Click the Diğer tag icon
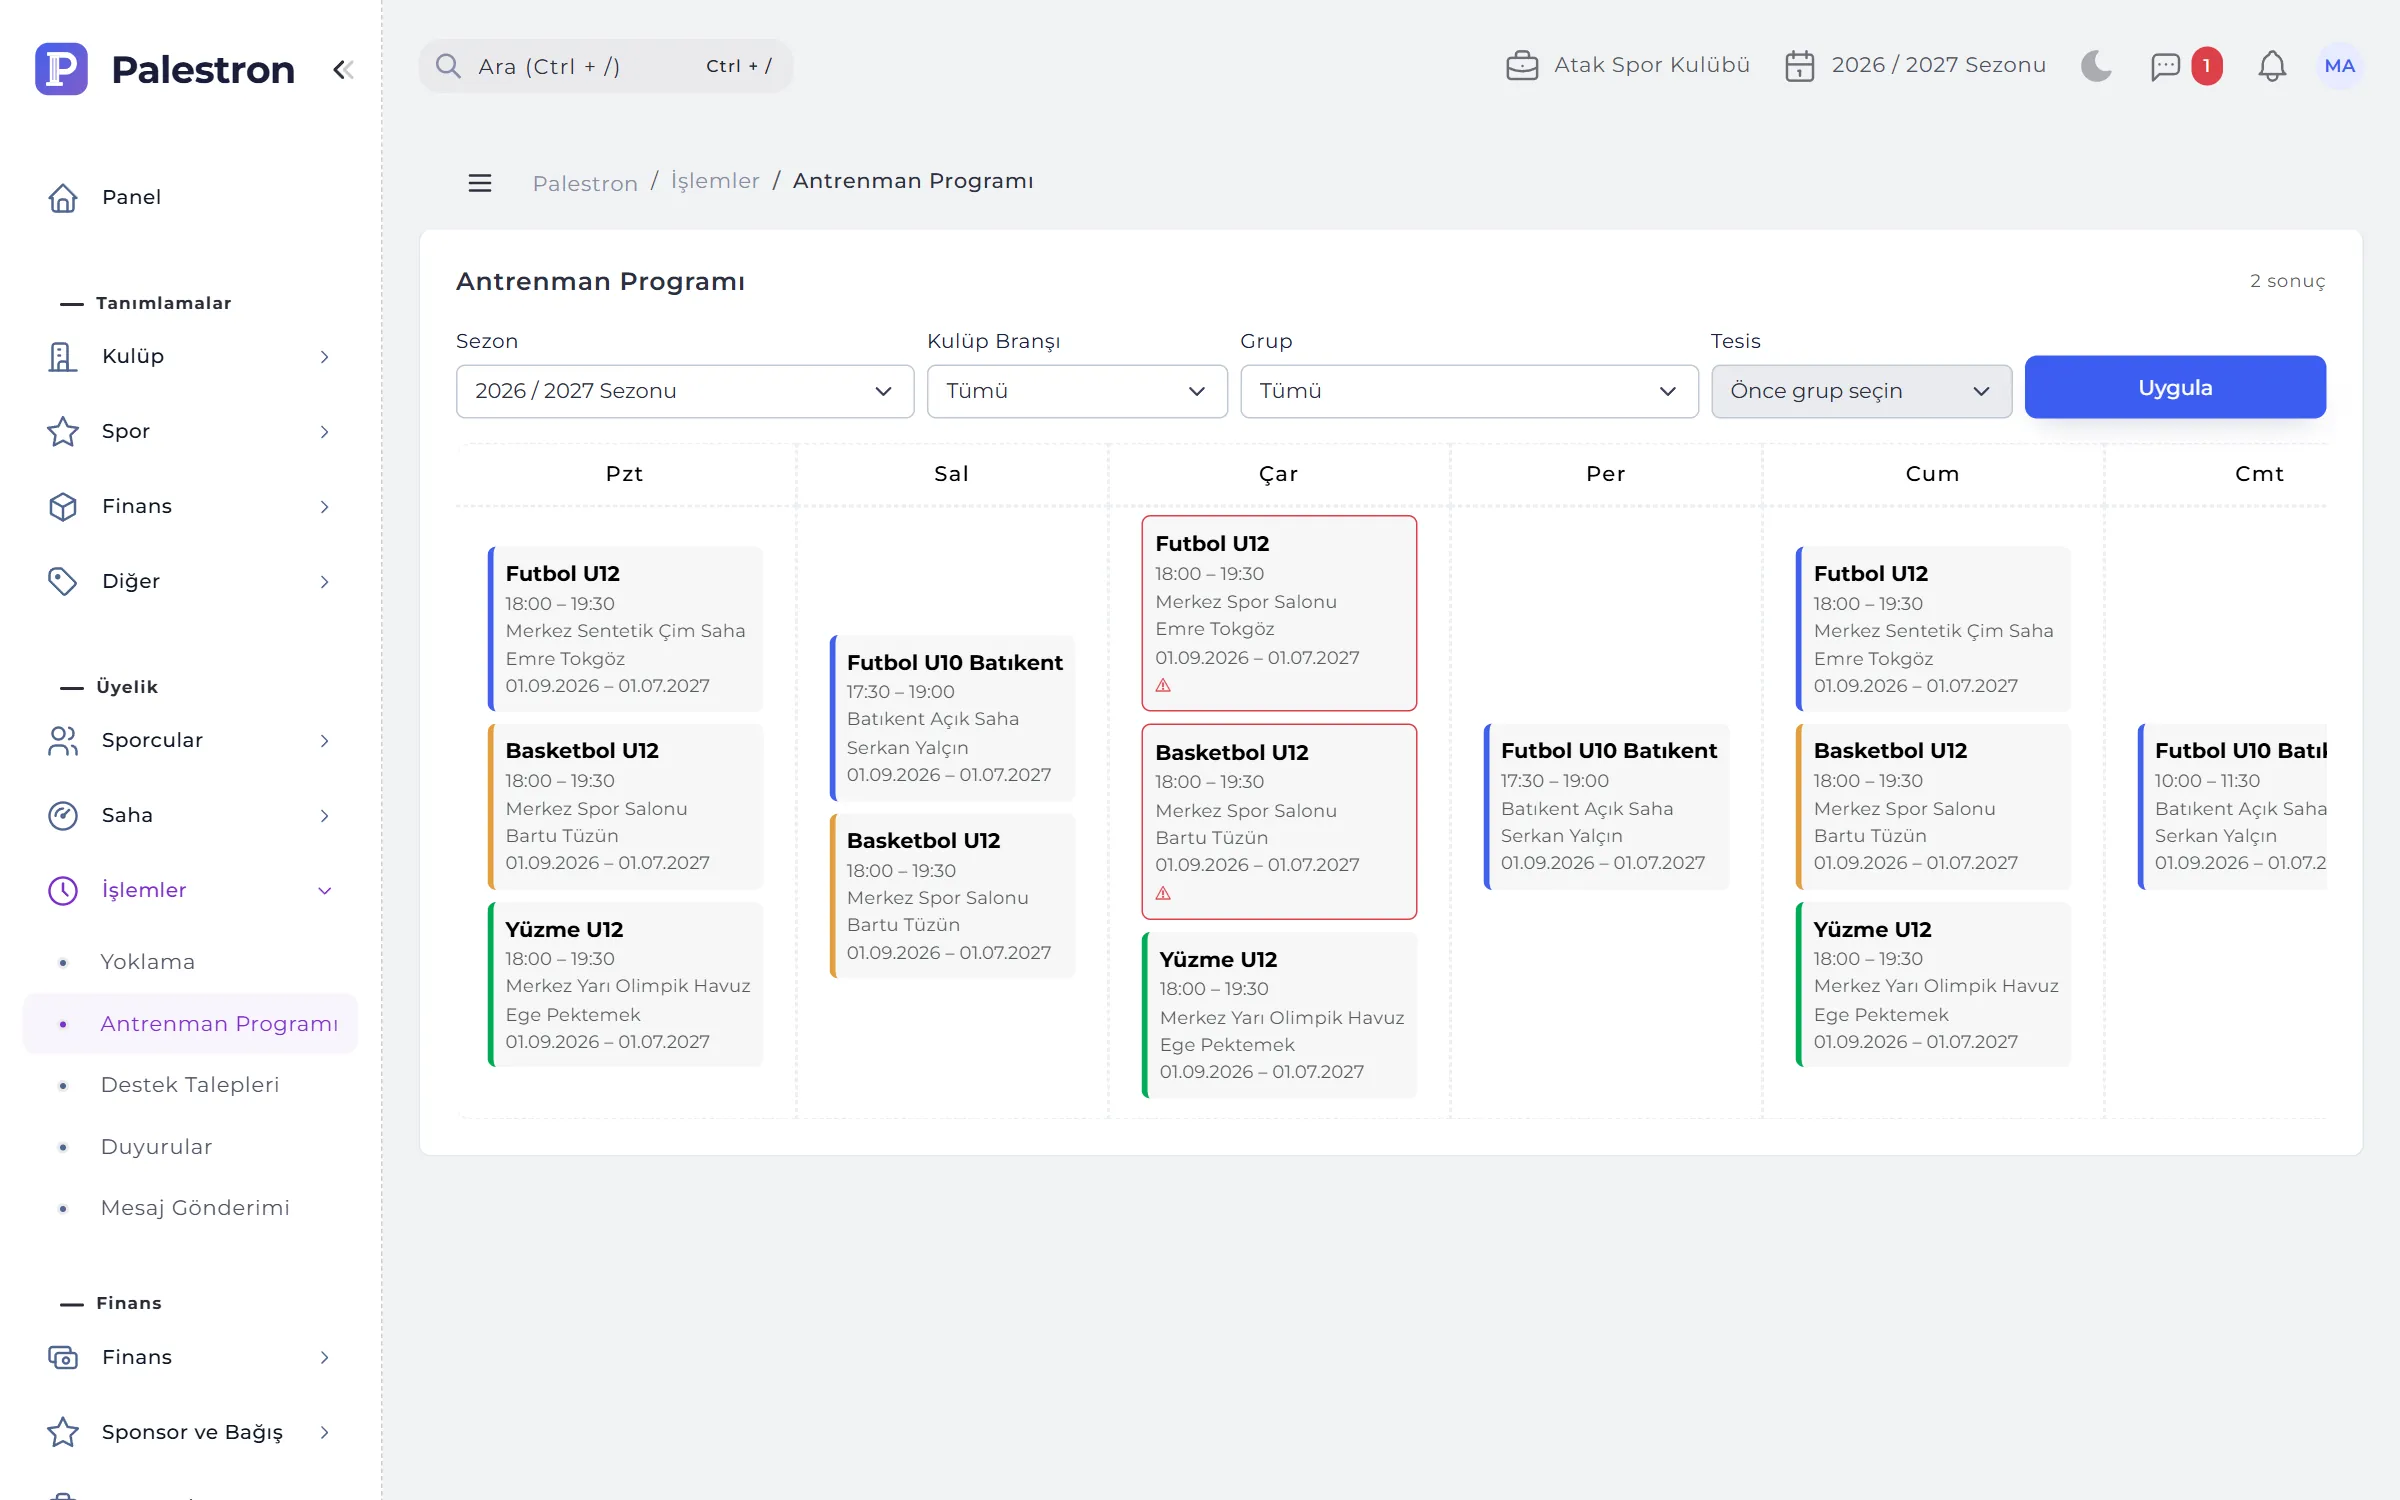 [63, 581]
